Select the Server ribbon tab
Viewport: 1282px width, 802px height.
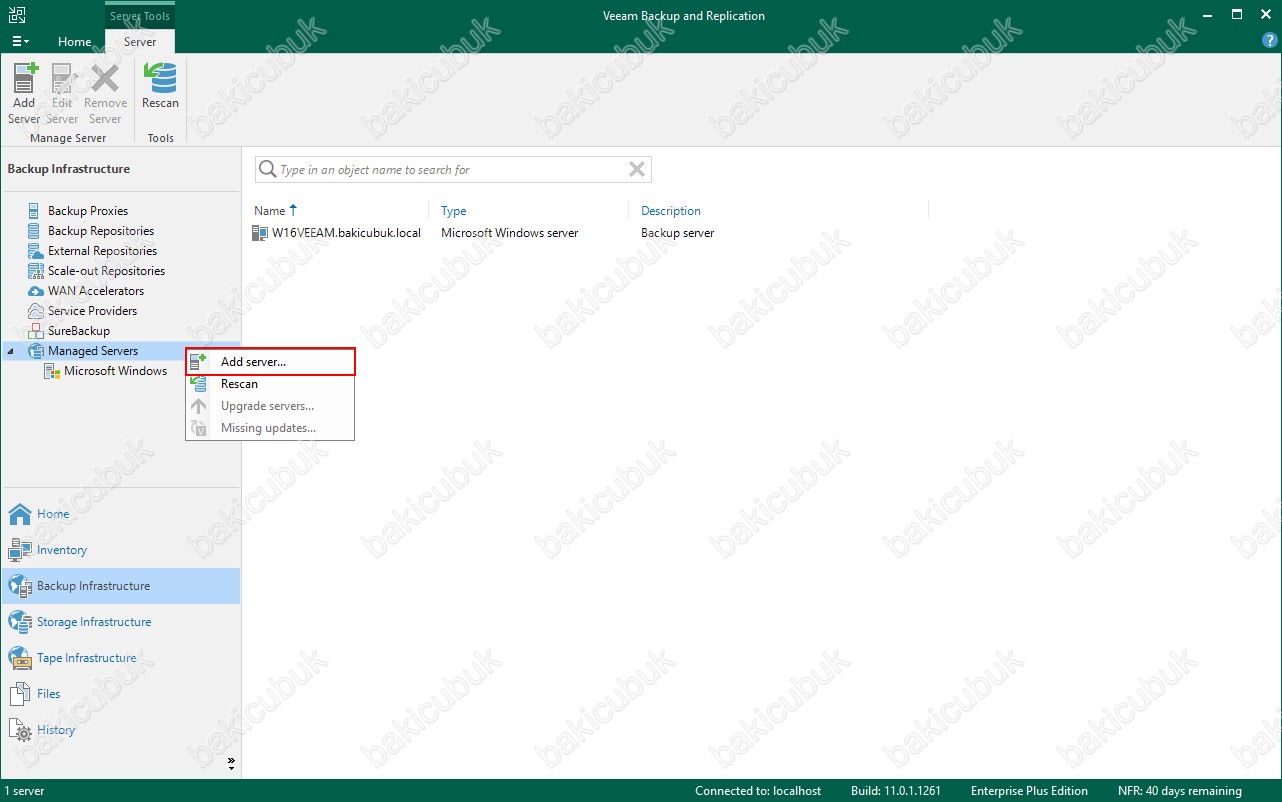coord(140,42)
